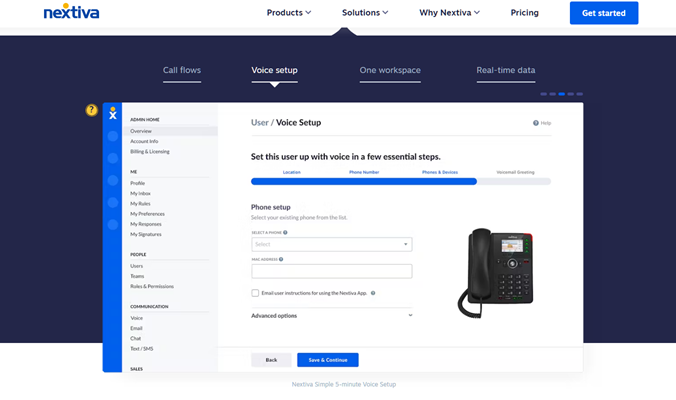Open Account Info in sidebar
The width and height of the screenshot is (676, 400).
(x=144, y=141)
